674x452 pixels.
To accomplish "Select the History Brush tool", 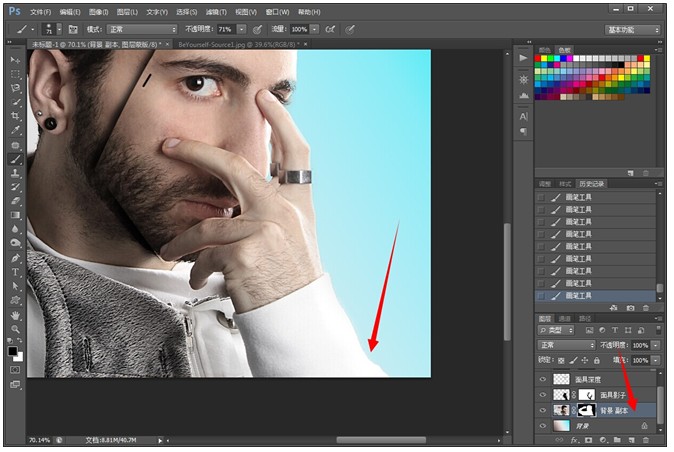I will click(x=15, y=187).
